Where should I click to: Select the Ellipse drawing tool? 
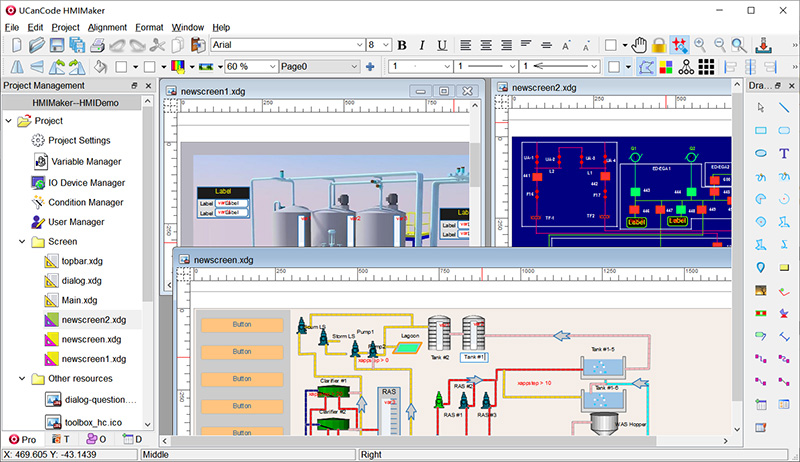[761, 153]
